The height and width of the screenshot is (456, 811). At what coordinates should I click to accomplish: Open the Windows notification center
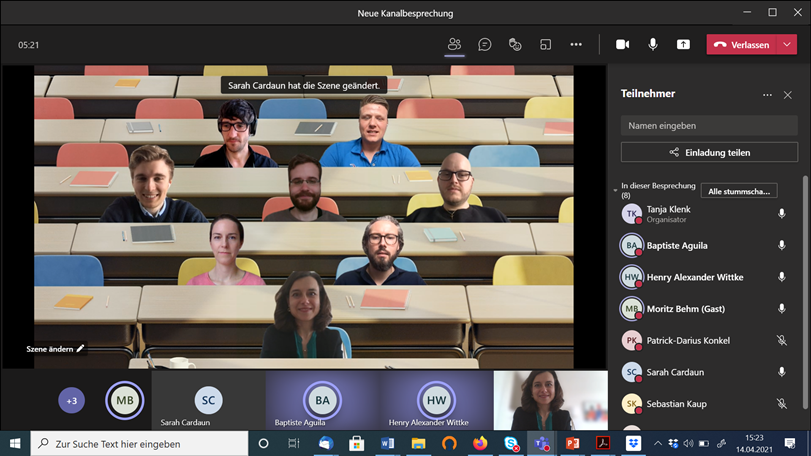pyautogui.click(x=790, y=444)
